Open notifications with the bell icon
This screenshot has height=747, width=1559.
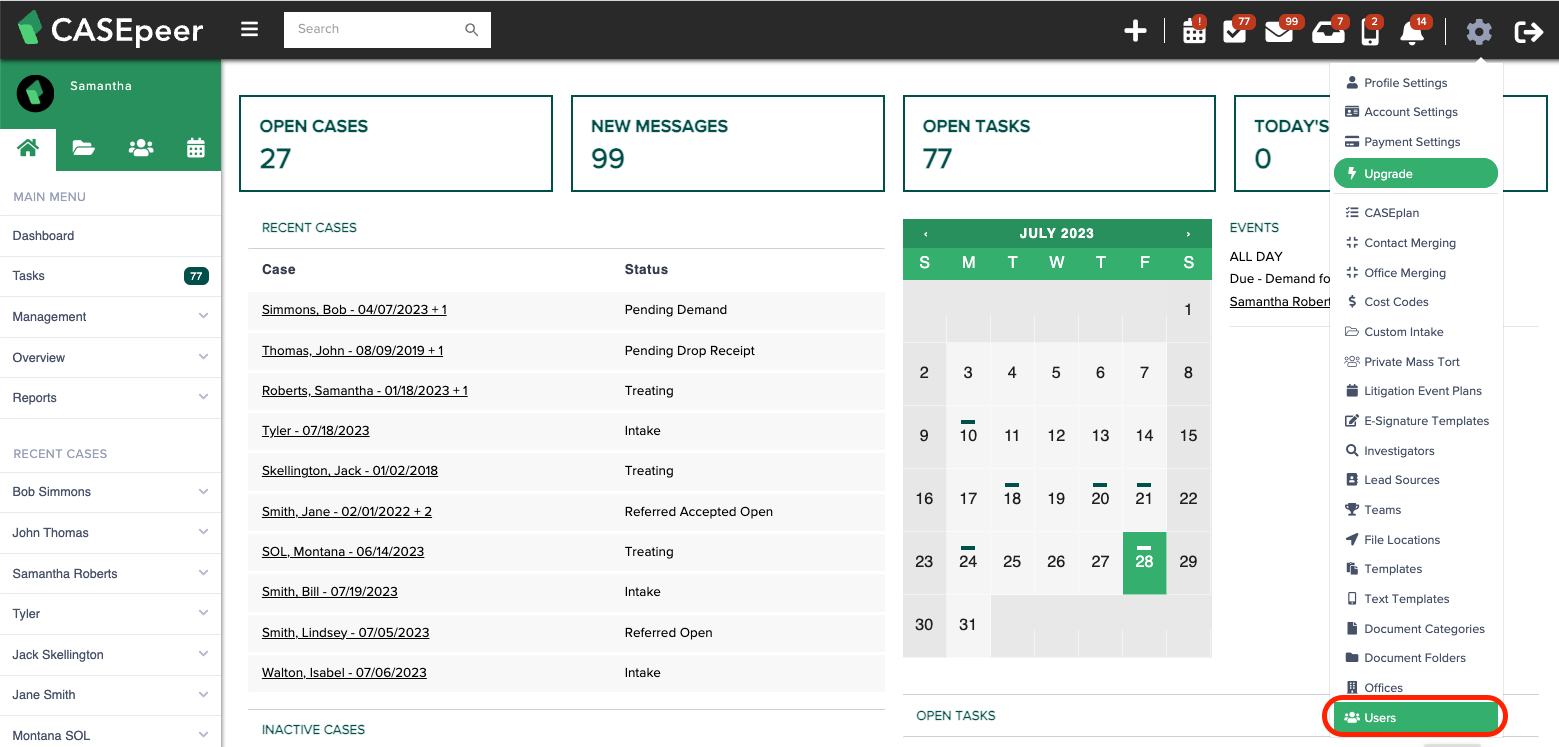tap(1412, 33)
